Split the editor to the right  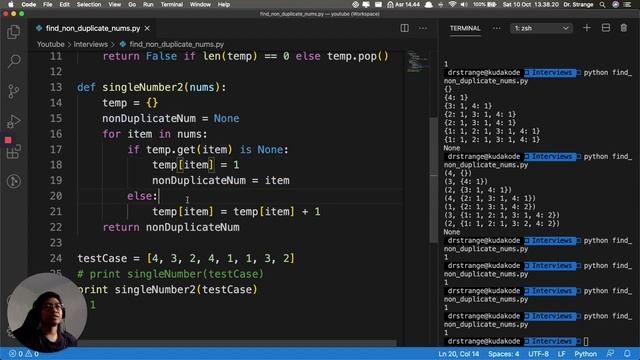point(404,28)
